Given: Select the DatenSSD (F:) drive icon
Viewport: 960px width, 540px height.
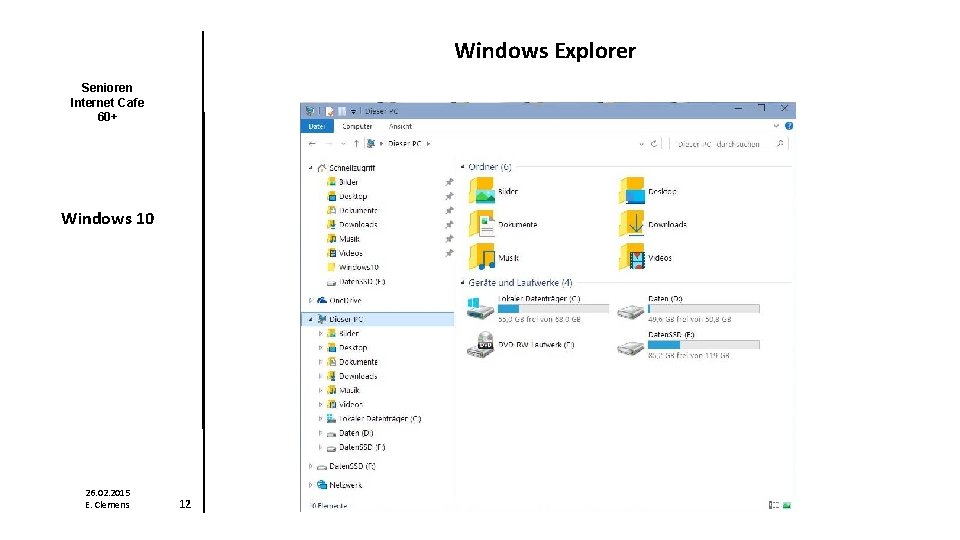Looking at the screenshot, I should tap(631, 348).
